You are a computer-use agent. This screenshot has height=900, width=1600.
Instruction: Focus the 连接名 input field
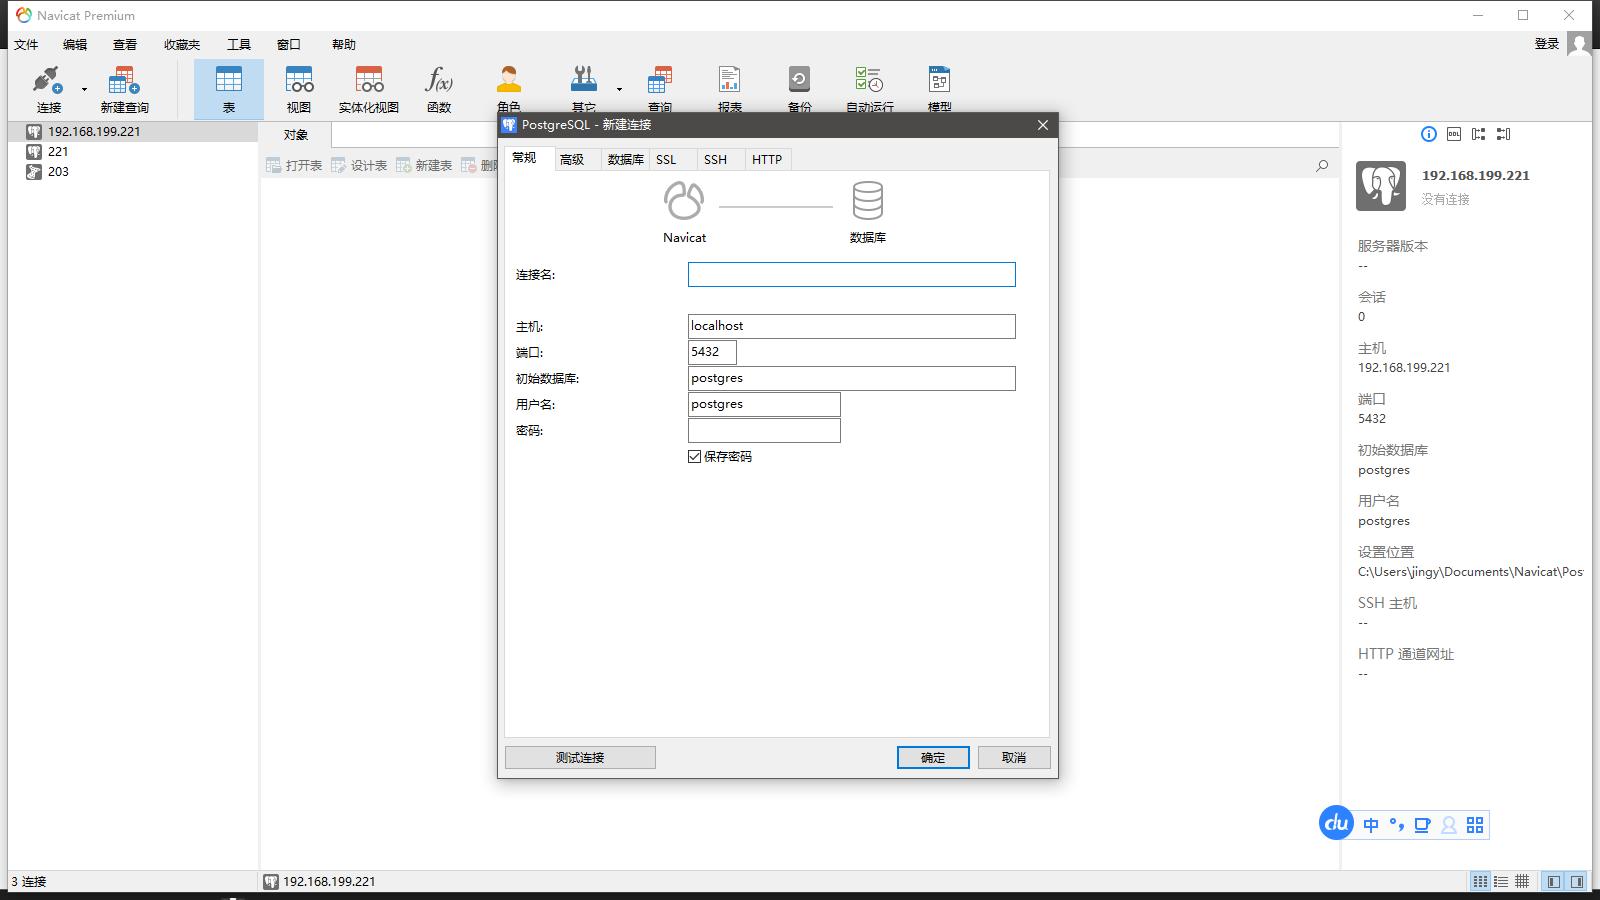[x=852, y=274]
